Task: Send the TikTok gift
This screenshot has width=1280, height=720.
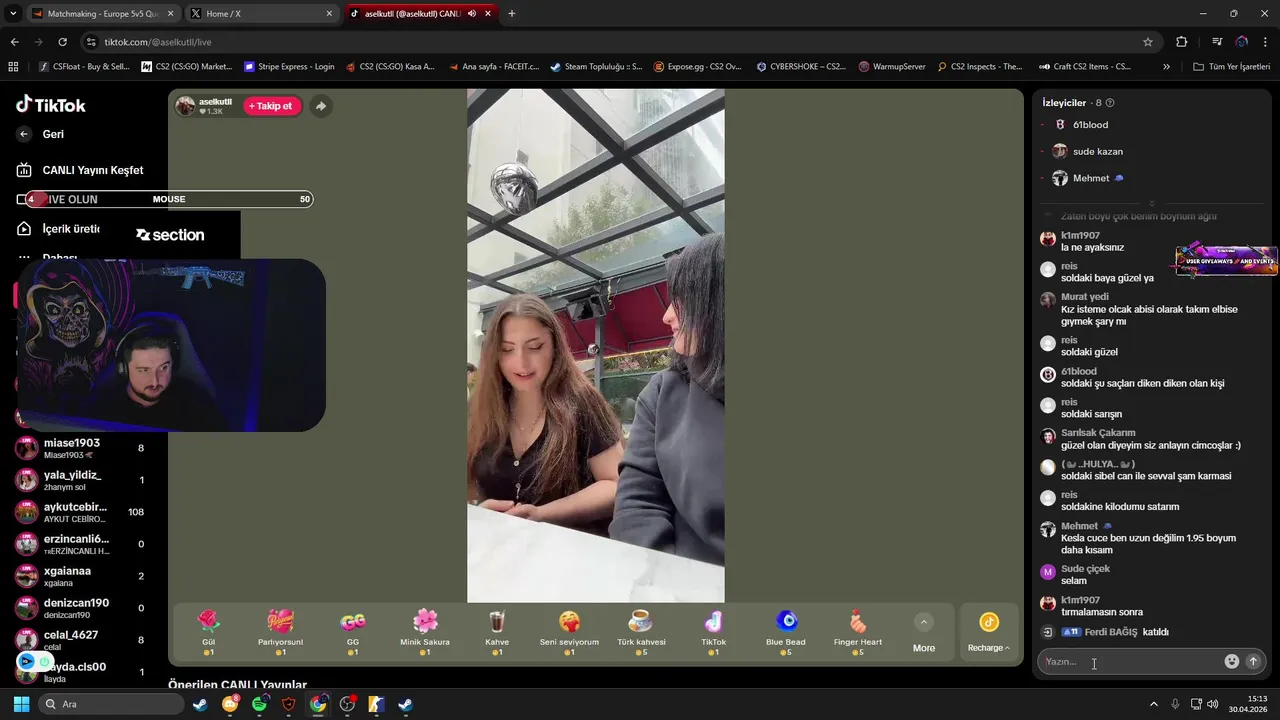Action: 713,632
